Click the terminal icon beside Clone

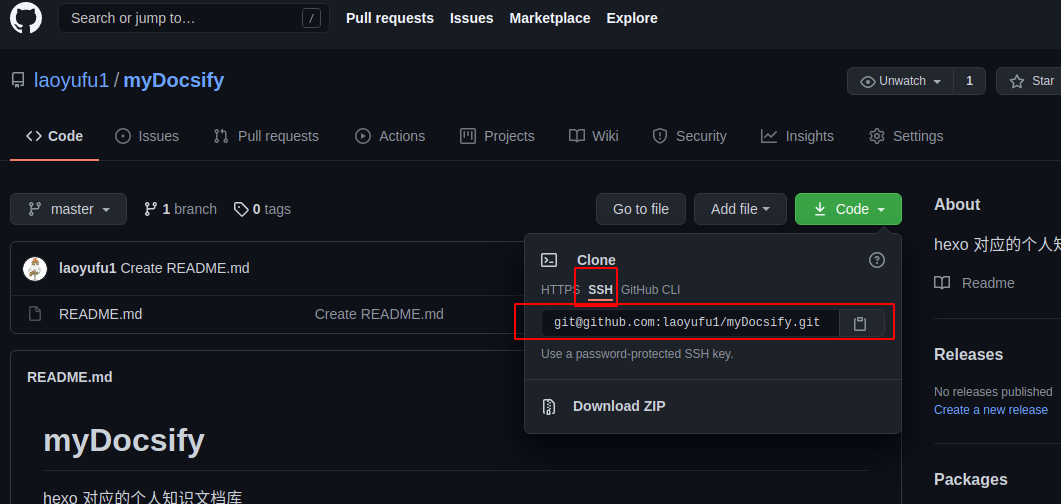click(x=549, y=260)
